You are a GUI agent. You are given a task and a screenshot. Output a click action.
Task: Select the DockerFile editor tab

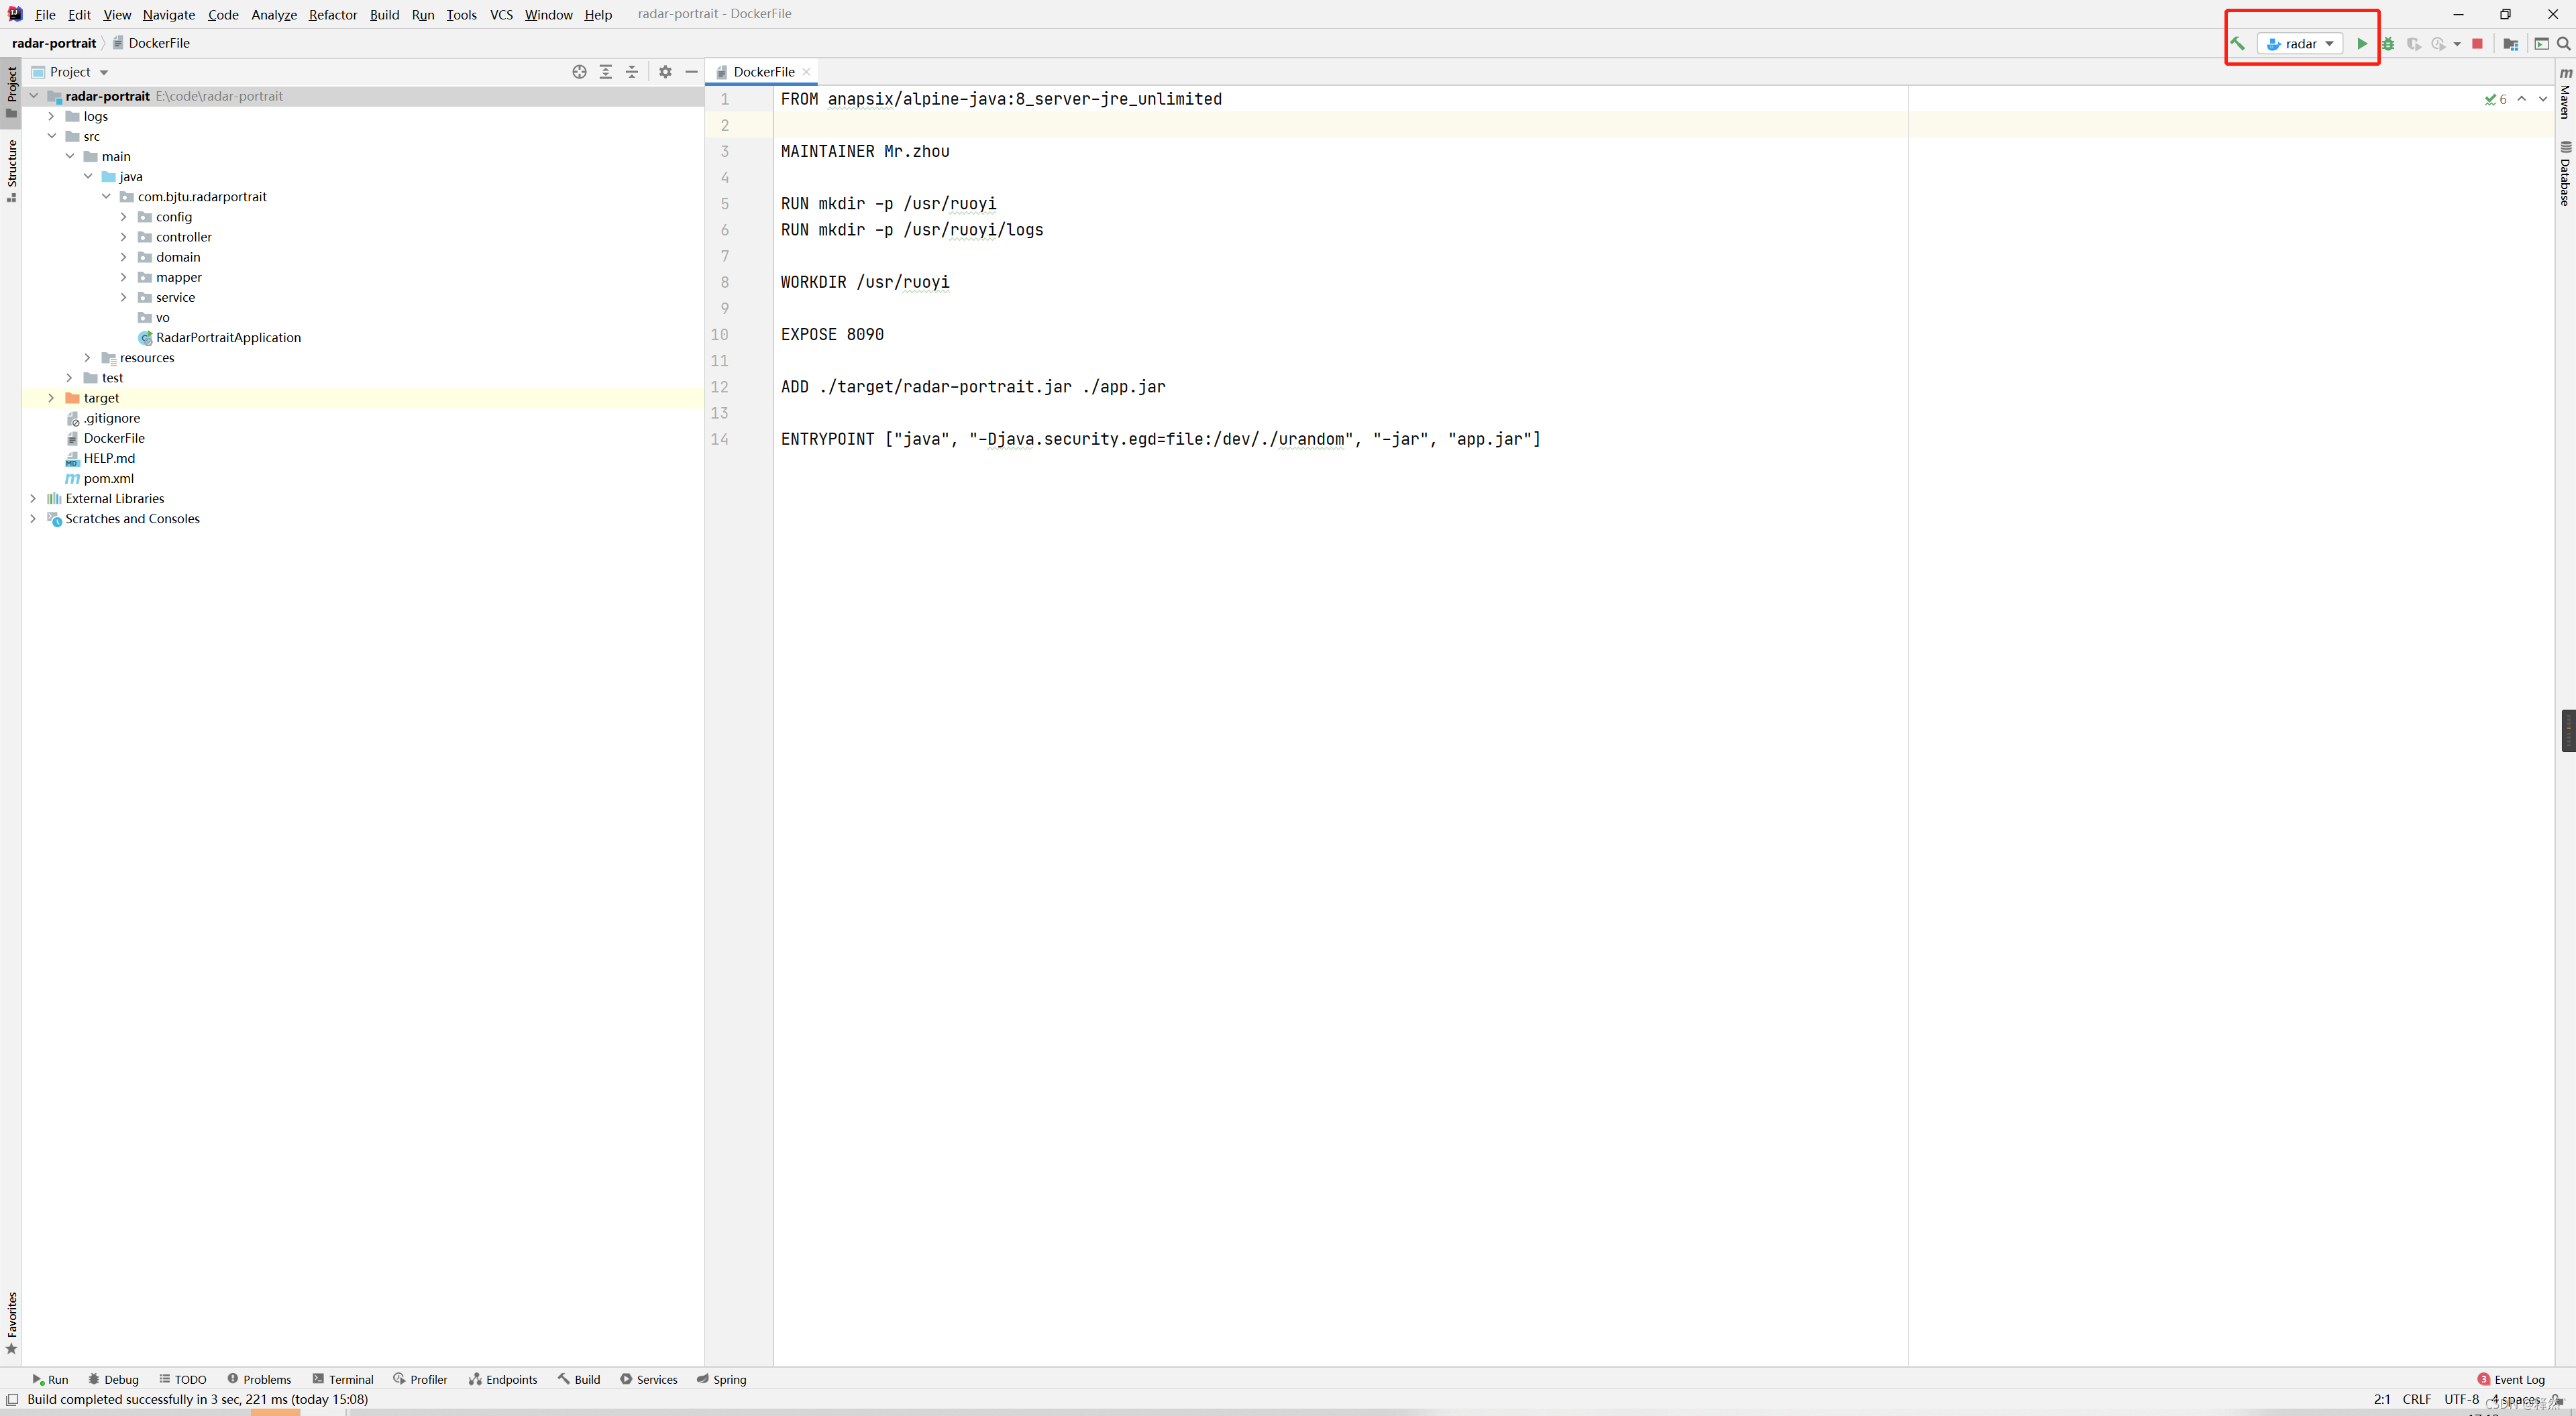point(763,71)
